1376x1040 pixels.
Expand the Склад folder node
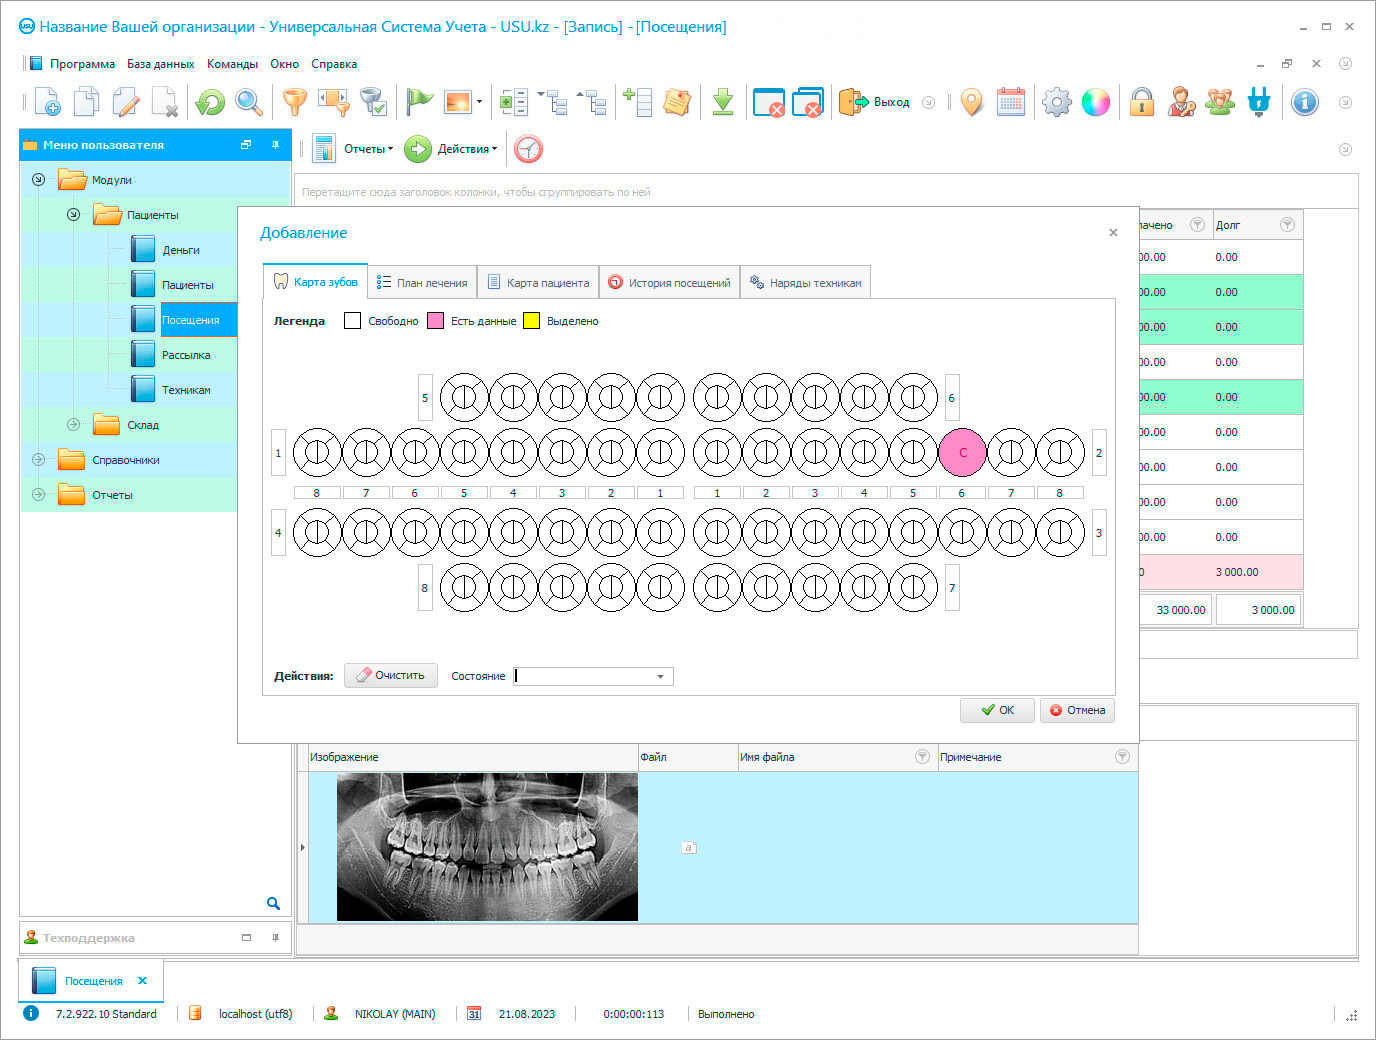click(x=73, y=425)
